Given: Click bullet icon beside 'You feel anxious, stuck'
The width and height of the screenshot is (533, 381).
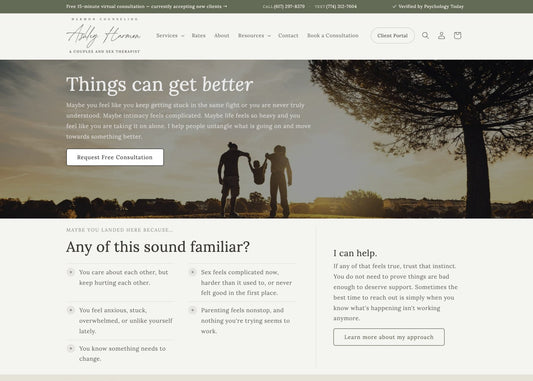Looking at the screenshot, I should point(71,310).
